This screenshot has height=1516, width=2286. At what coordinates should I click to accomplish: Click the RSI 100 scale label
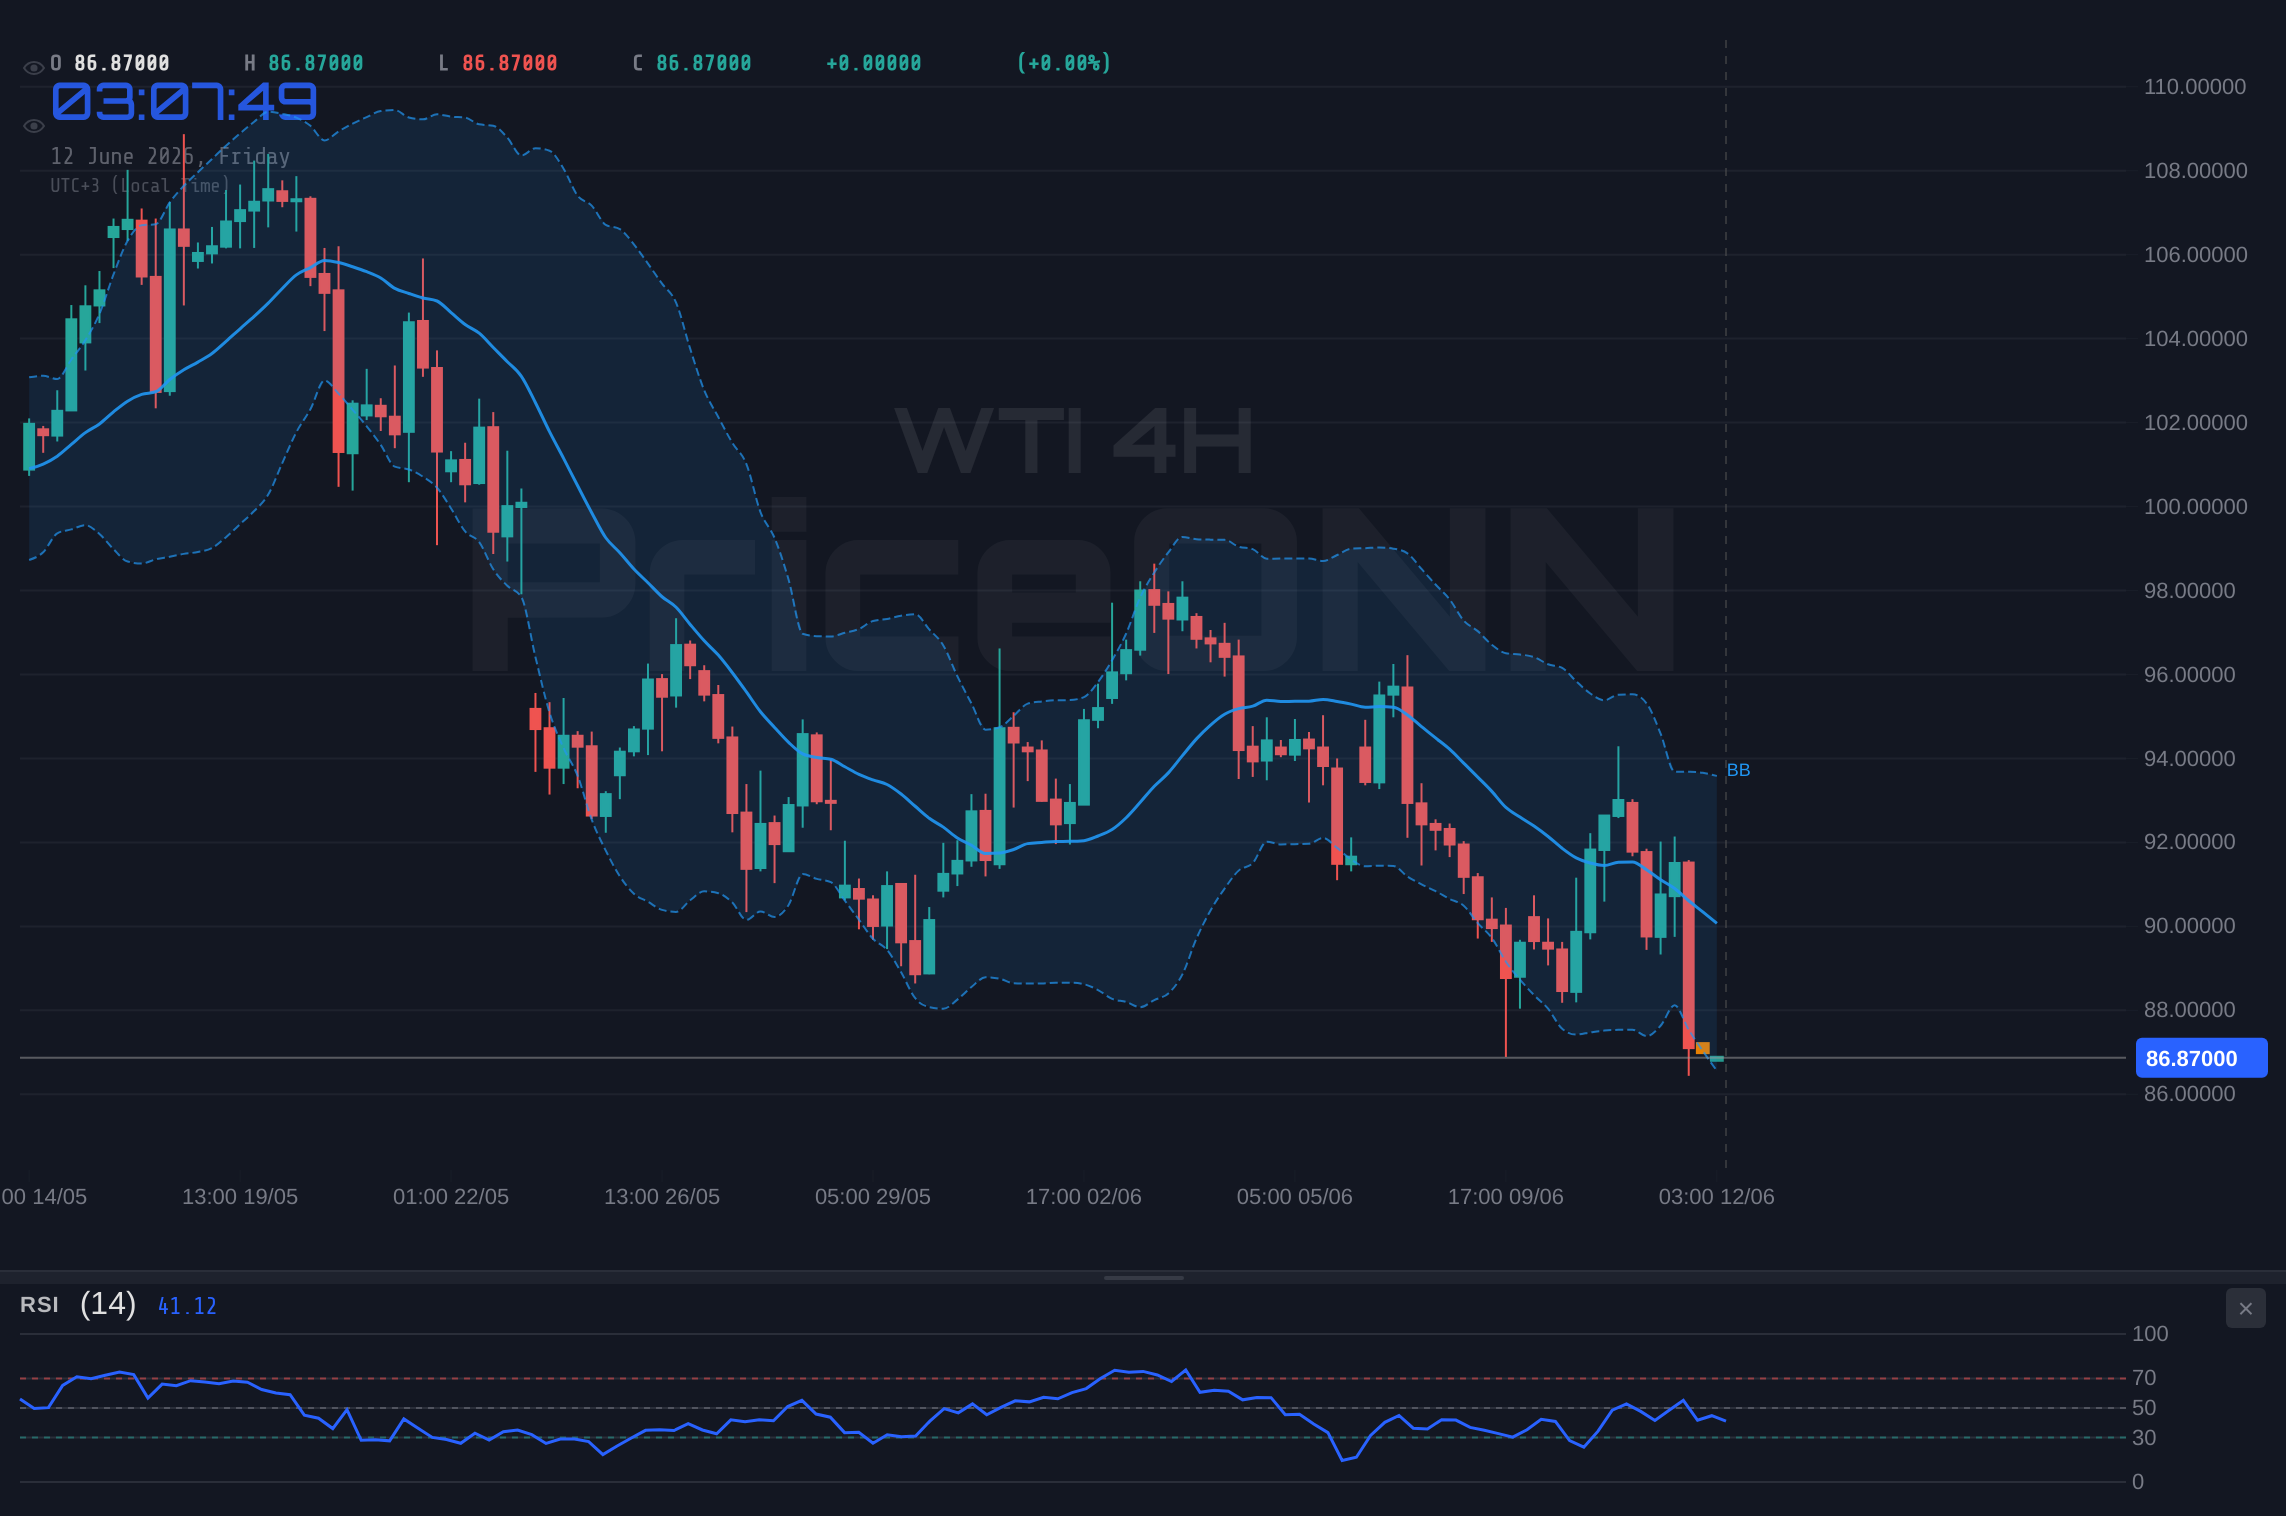[x=2150, y=1334]
